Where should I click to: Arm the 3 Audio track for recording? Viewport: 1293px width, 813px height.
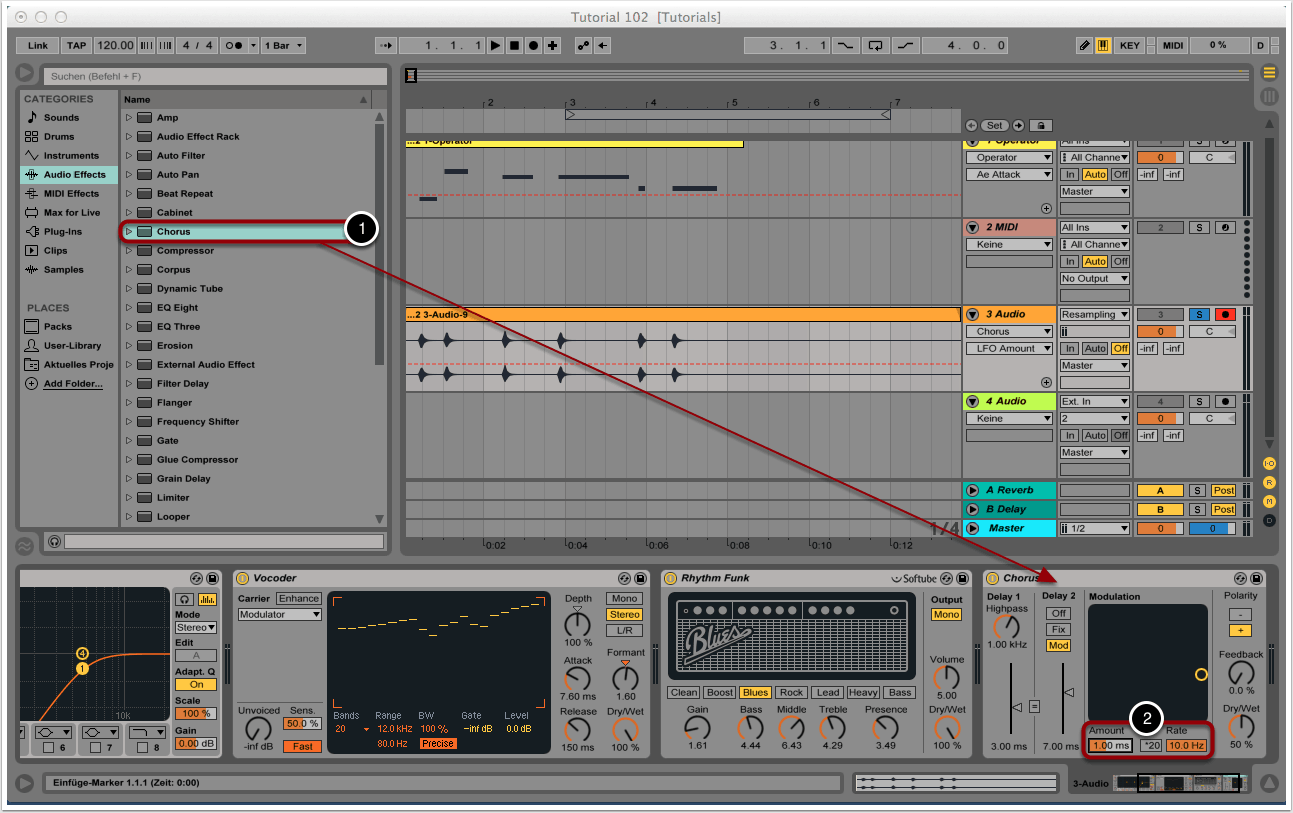[1224, 315]
